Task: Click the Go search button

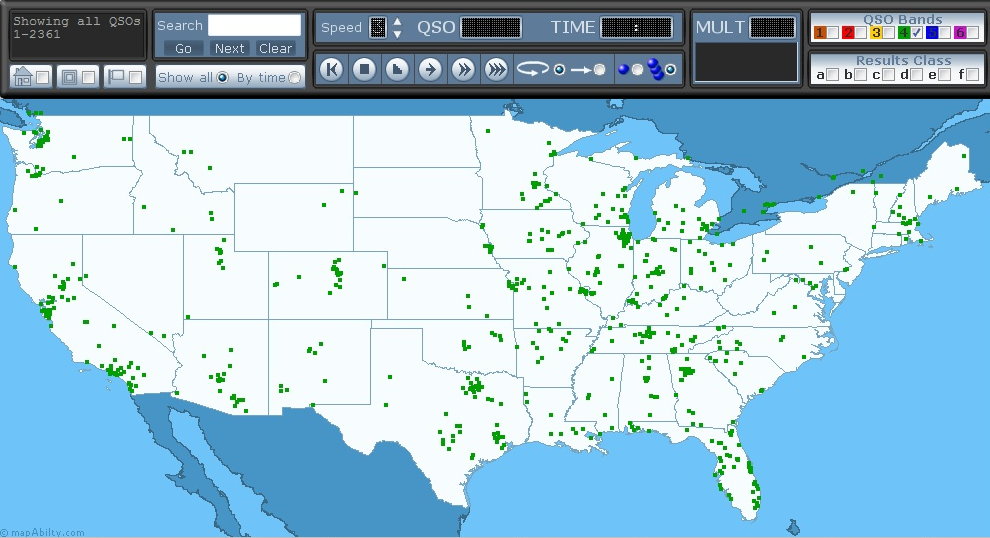Action: pyautogui.click(x=183, y=48)
